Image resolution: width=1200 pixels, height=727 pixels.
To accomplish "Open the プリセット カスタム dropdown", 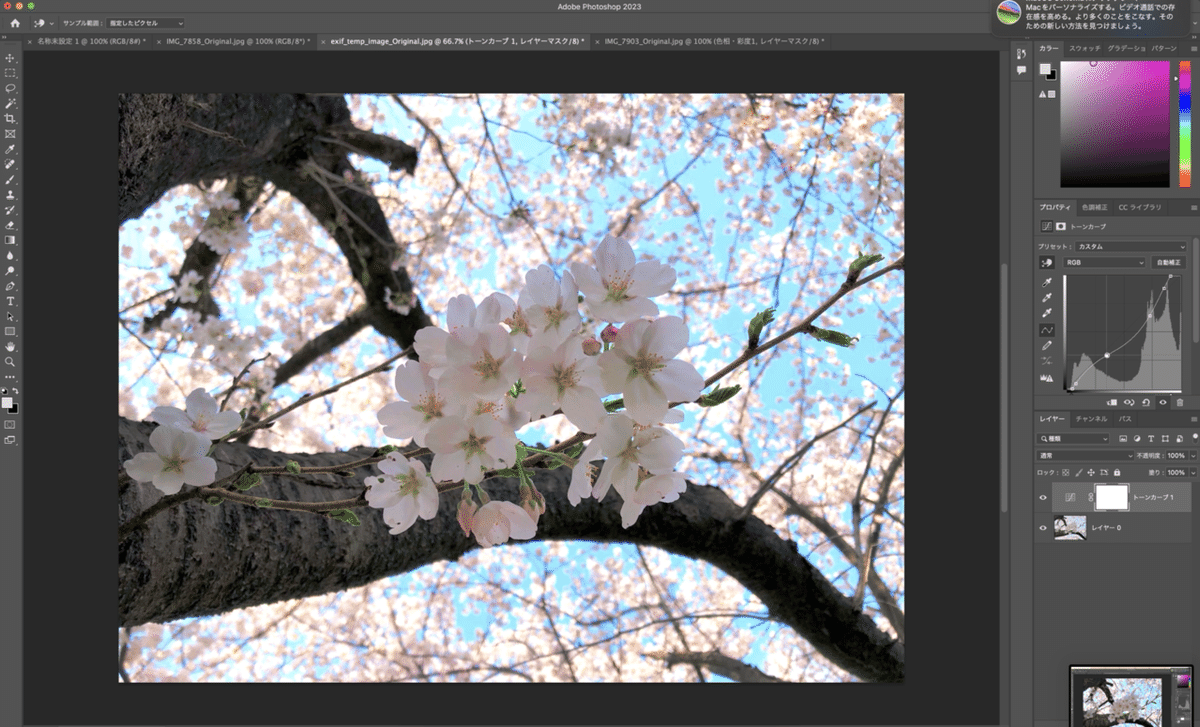I will click(1130, 246).
